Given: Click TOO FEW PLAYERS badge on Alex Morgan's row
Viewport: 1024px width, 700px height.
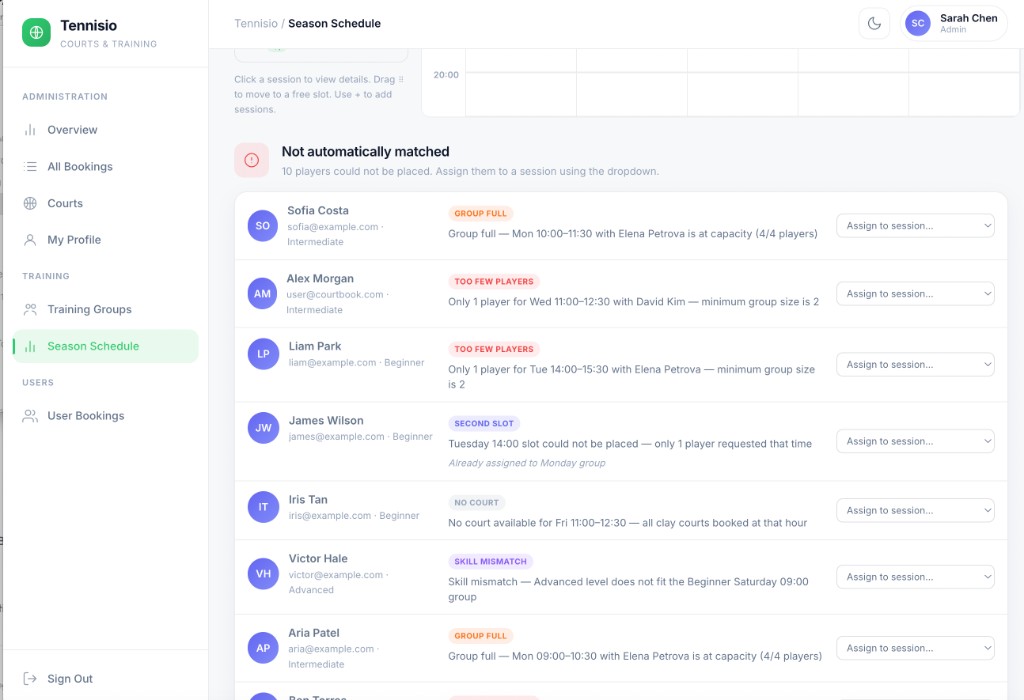Looking at the screenshot, I should tap(494, 281).
